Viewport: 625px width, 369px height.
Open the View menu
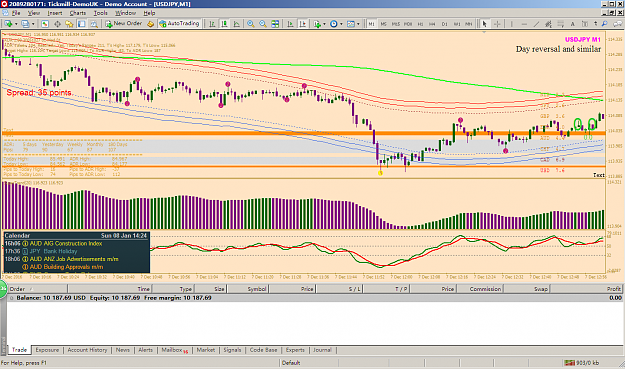[x=33, y=13]
